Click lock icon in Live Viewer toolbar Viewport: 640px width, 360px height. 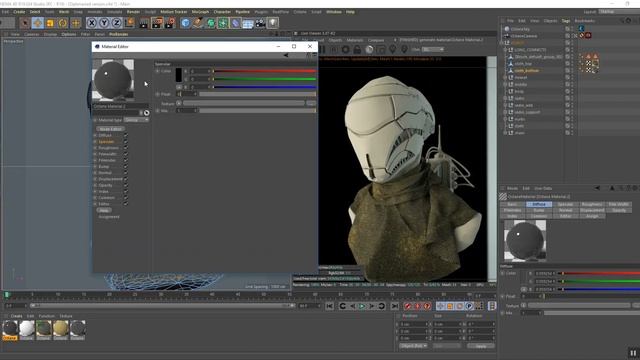[x=357, y=49]
